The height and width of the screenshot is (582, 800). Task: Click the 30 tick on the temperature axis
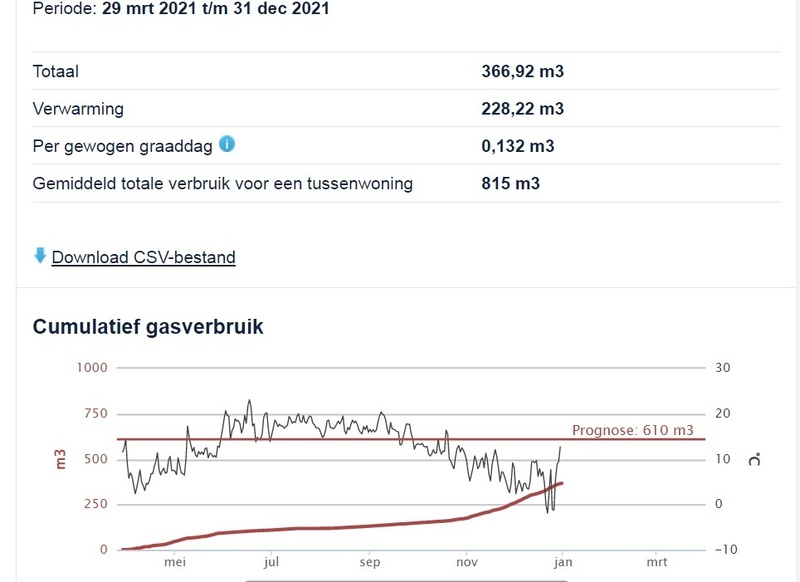click(x=722, y=368)
